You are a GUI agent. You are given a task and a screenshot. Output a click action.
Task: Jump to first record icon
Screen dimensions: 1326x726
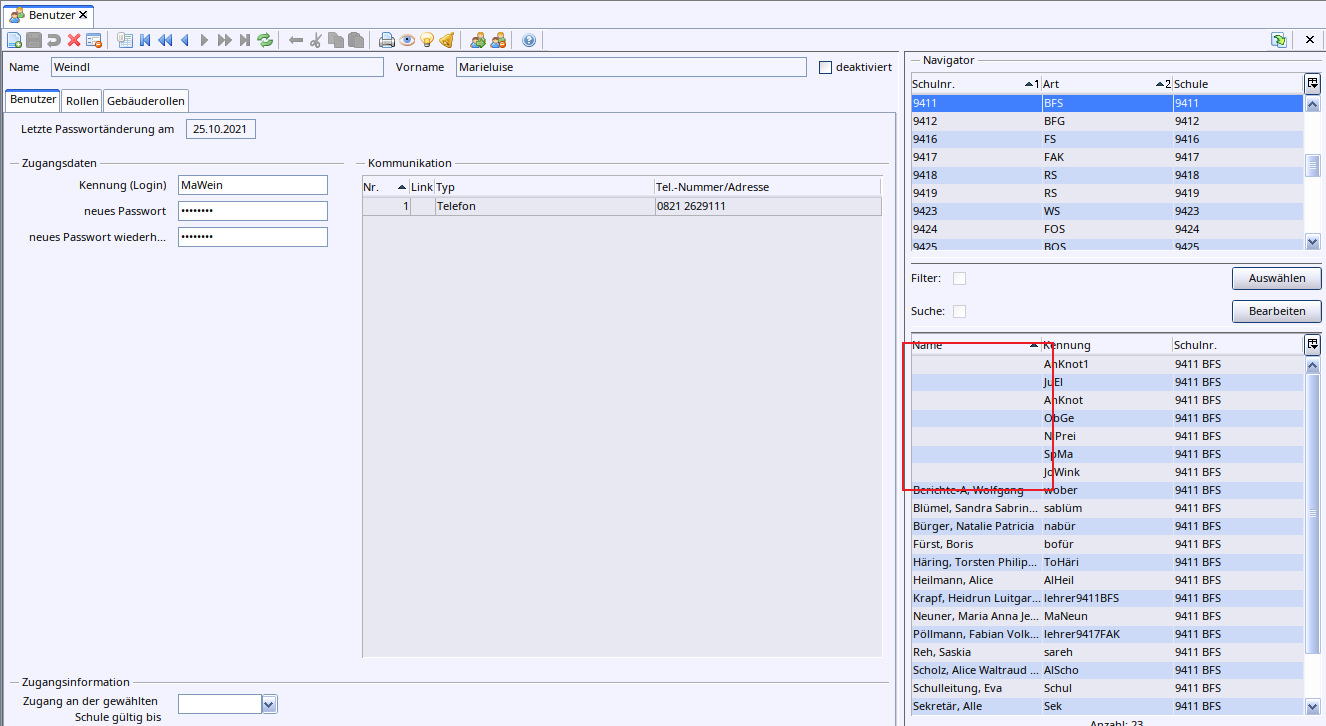pos(145,40)
